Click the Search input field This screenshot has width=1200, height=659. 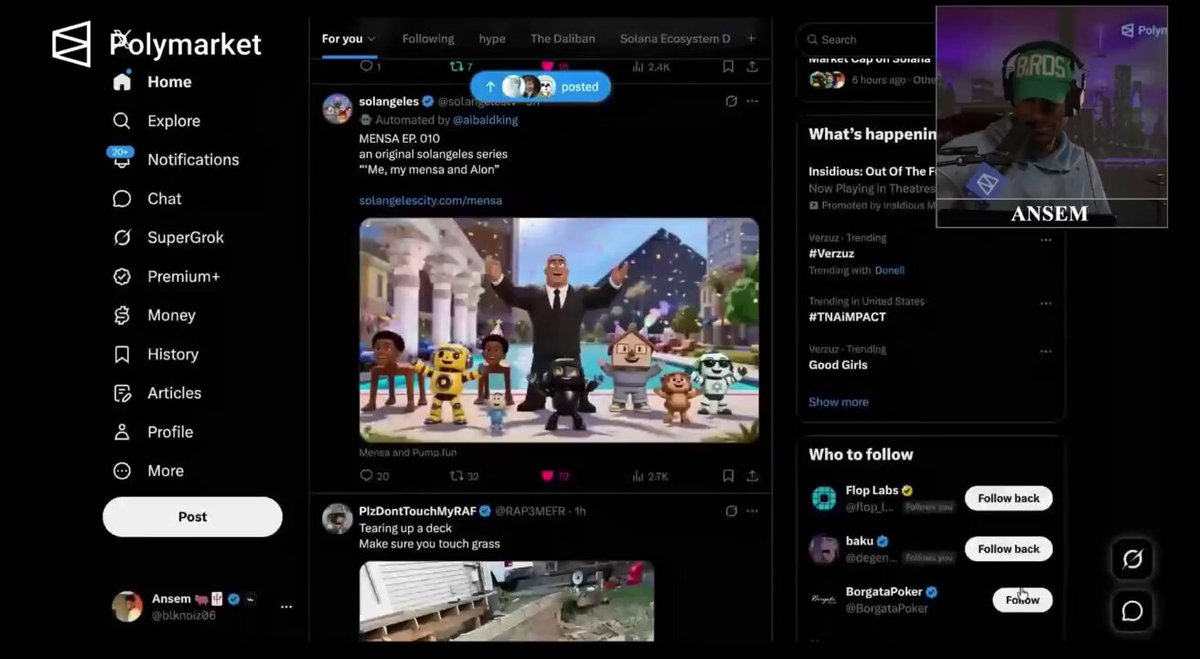(x=865, y=39)
